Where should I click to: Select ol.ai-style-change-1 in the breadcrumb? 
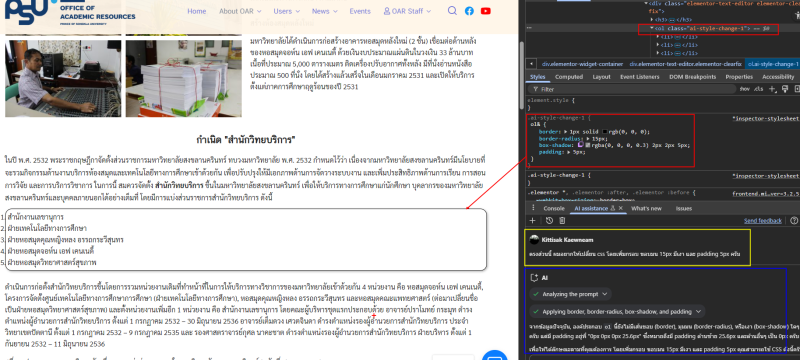(x=773, y=64)
